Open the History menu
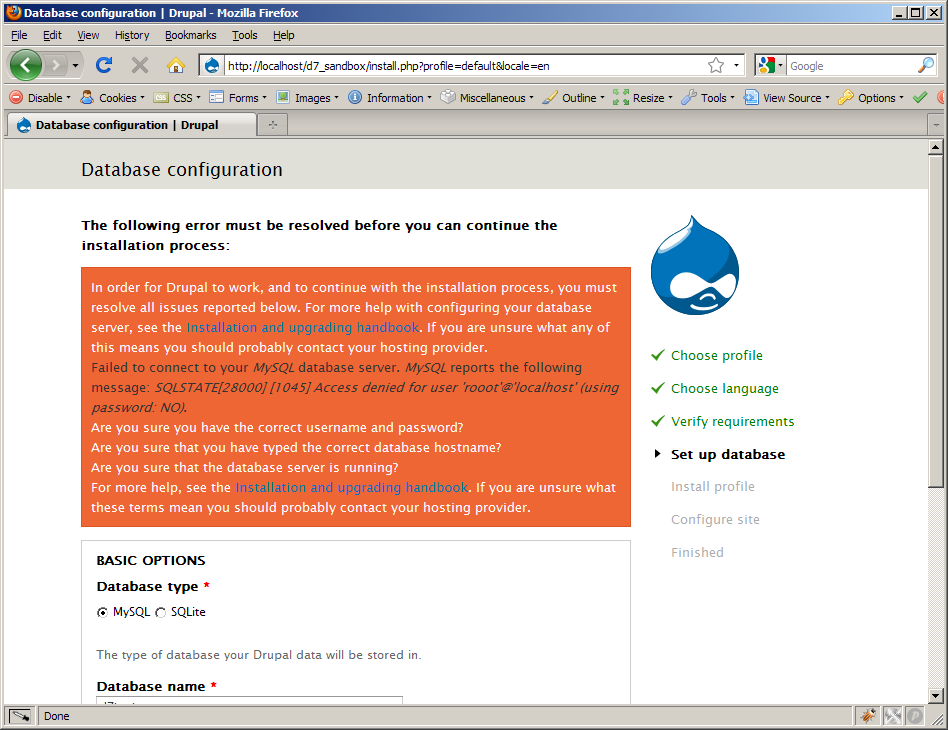This screenshot has width=948, height=730. tap(132, 35)
